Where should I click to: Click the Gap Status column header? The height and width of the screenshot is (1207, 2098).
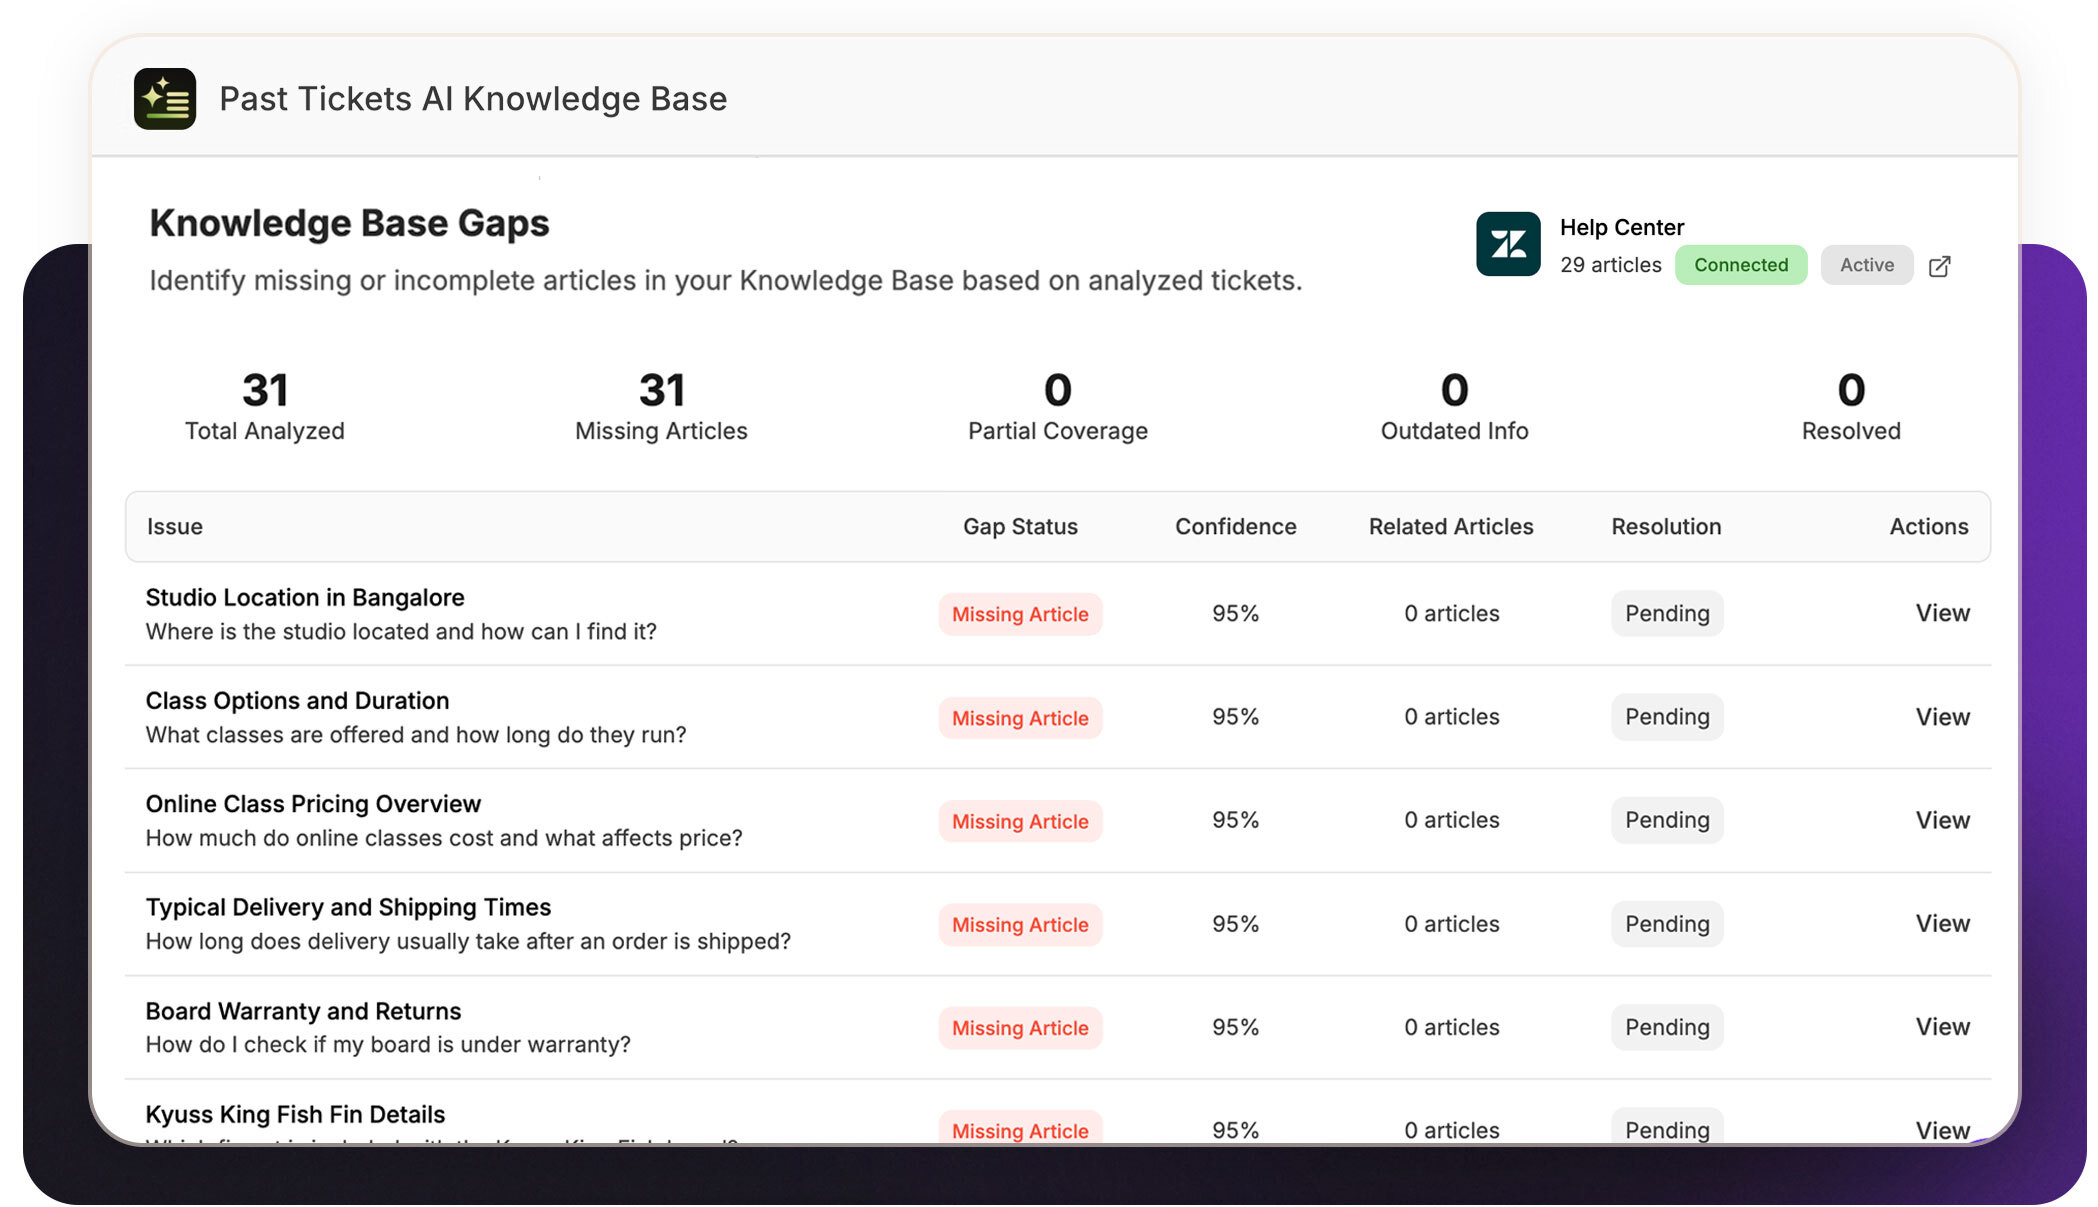click(x=1019, y=527)
